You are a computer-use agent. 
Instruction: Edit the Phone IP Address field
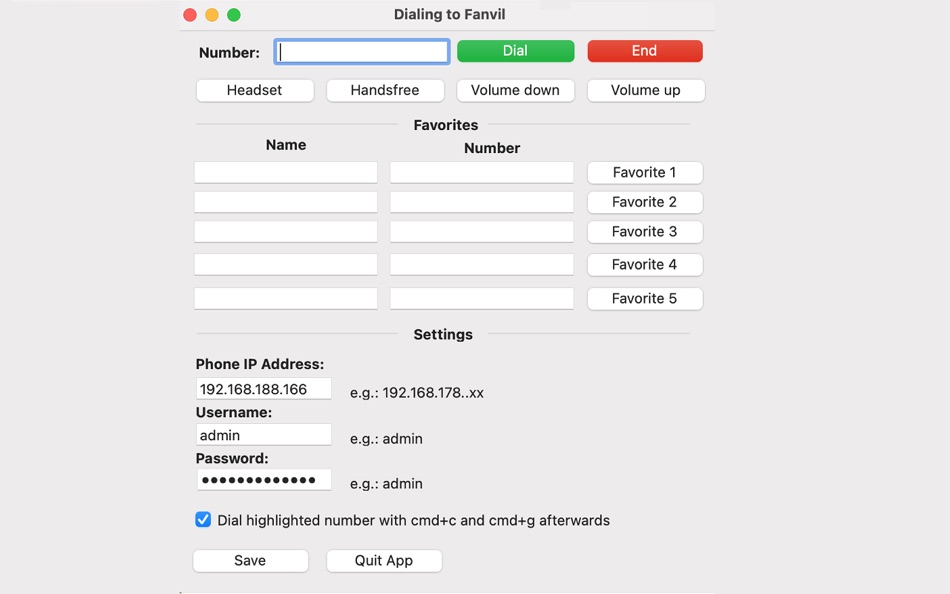tap(264, 389)
